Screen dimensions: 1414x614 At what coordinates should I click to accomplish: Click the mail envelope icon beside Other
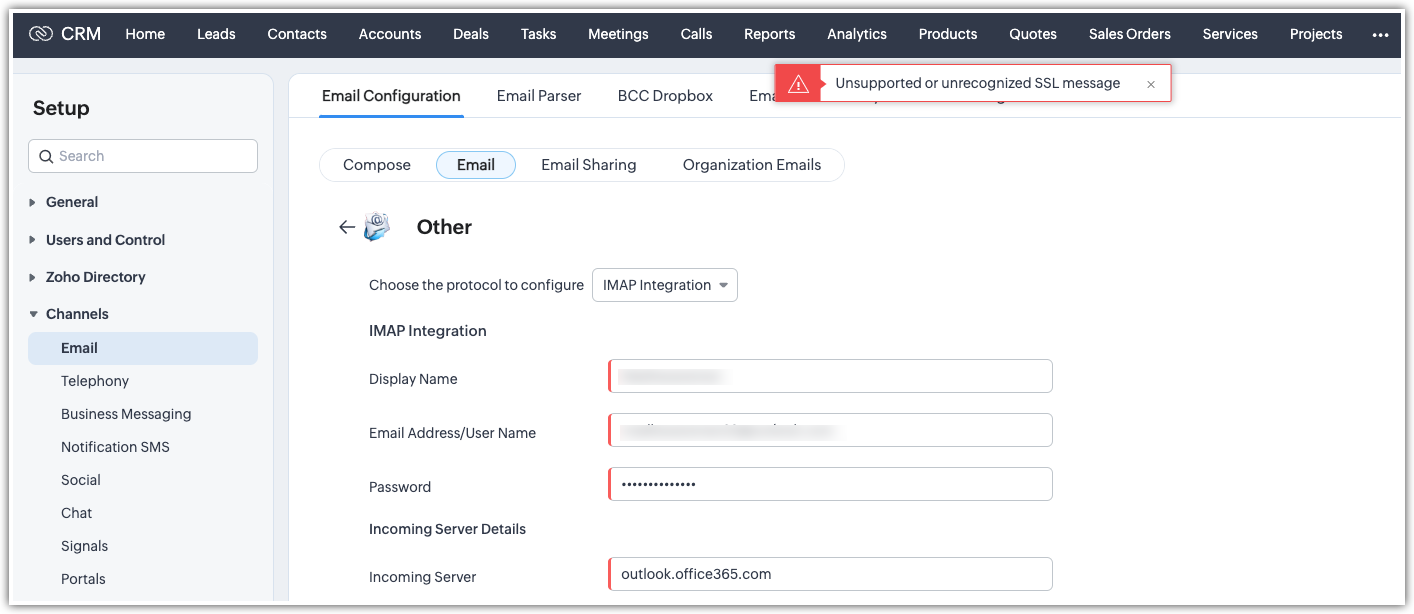[x=376, y=227]
